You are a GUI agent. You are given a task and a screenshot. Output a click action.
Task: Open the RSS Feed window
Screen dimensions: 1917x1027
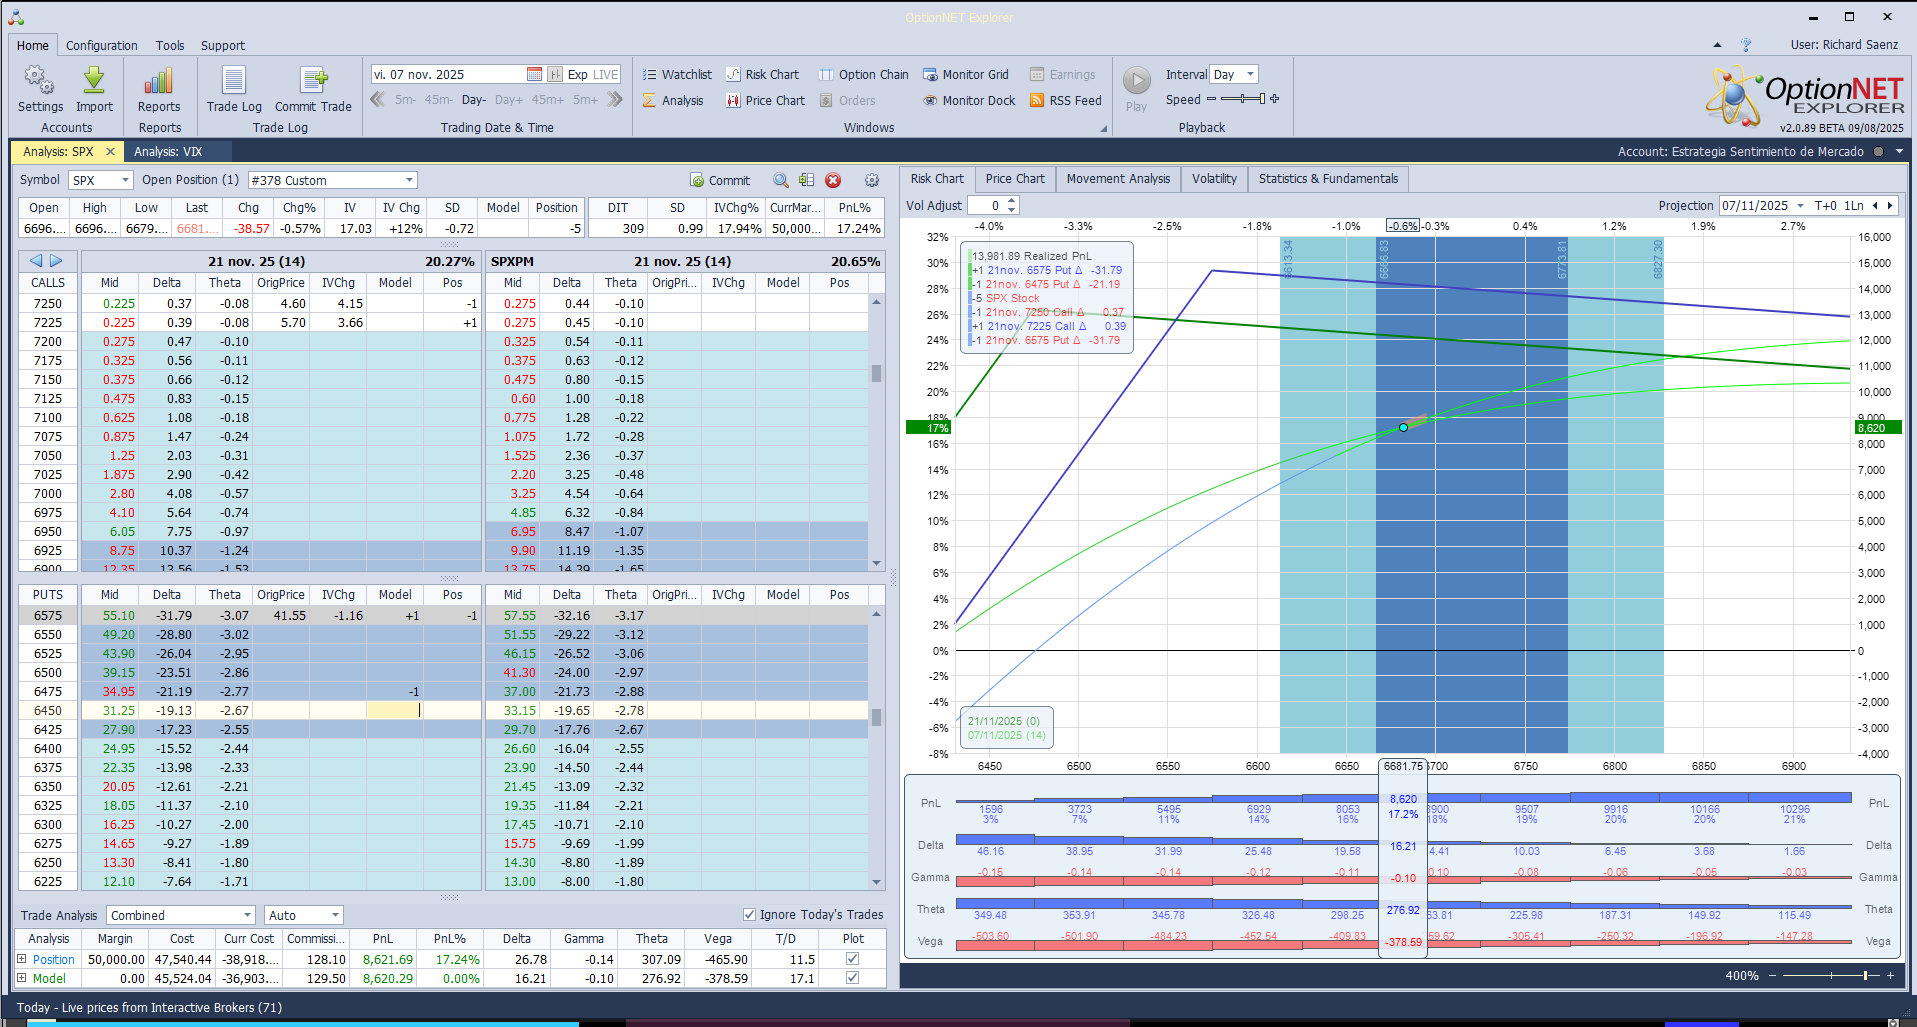(x=1066, y=100)
